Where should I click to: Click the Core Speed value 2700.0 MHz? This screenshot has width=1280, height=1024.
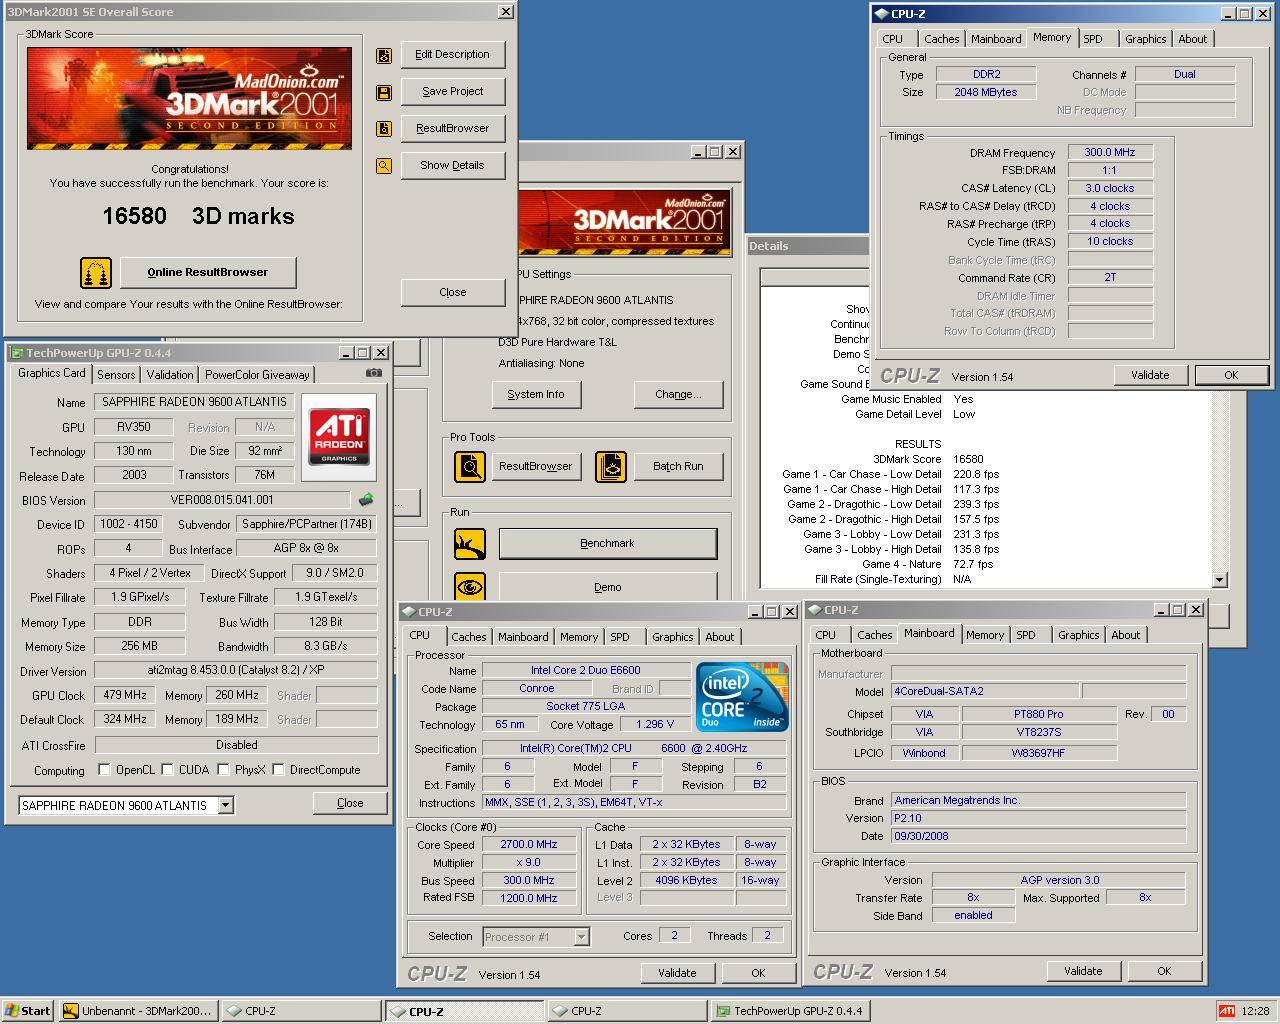click(529, 844)
